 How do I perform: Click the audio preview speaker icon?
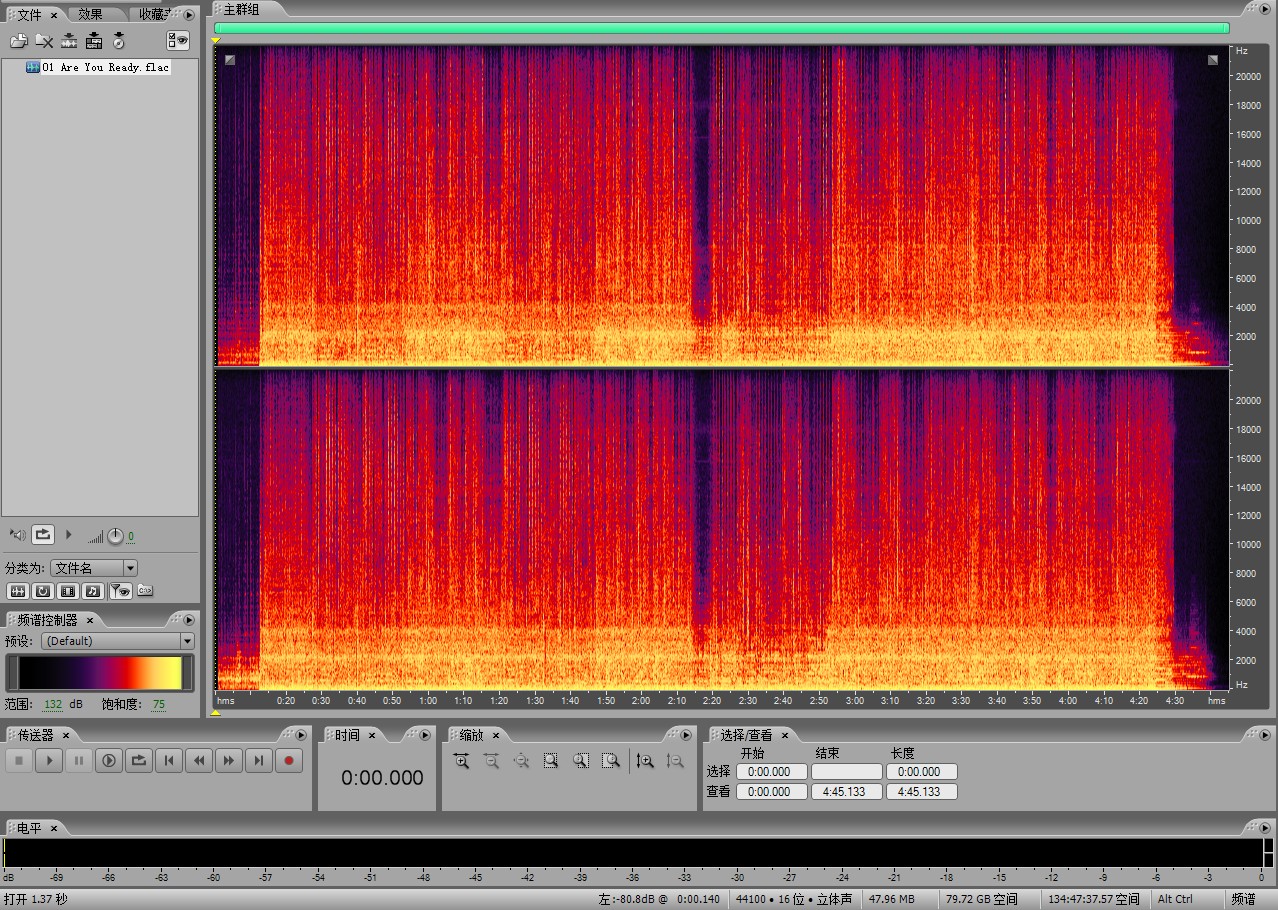[x=17, y=535]
